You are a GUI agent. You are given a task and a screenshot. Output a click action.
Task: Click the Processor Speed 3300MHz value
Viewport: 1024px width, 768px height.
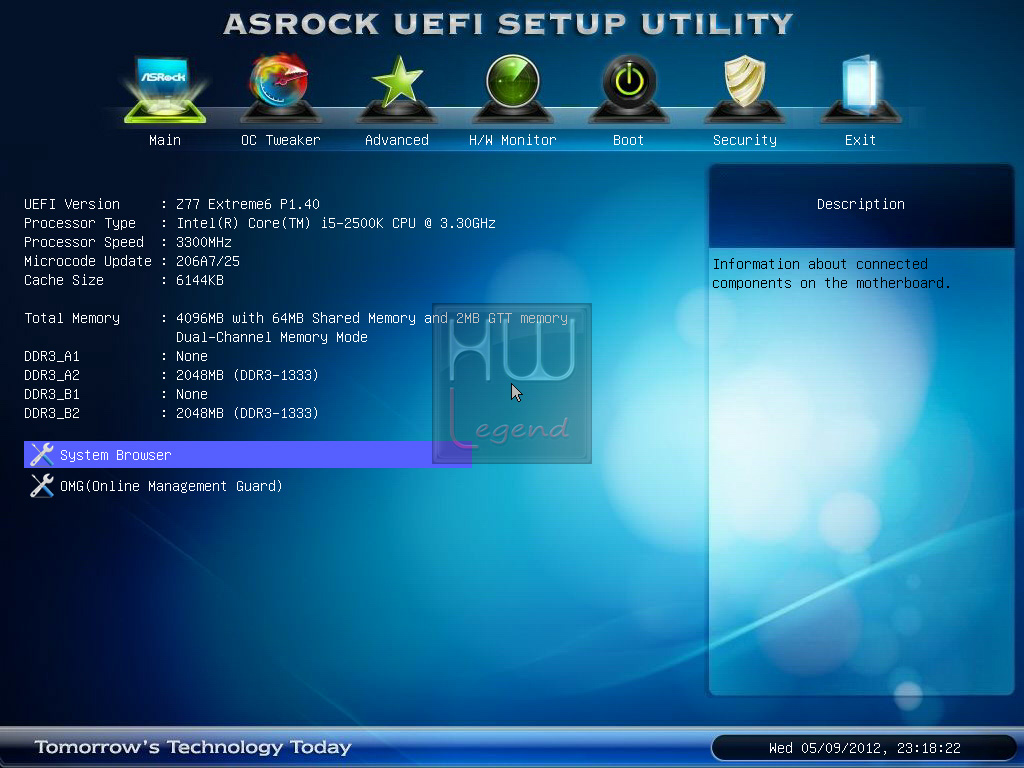[204, 242]
